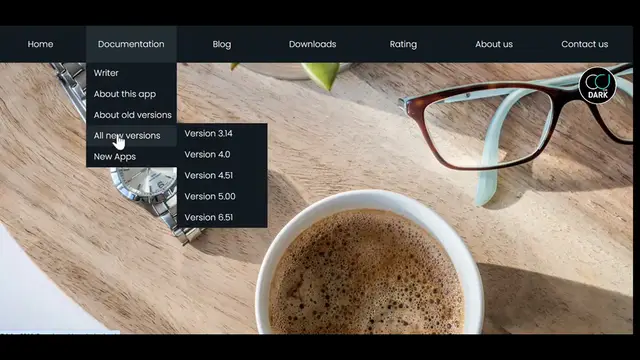Open the Home menu item

coord(40,44)
